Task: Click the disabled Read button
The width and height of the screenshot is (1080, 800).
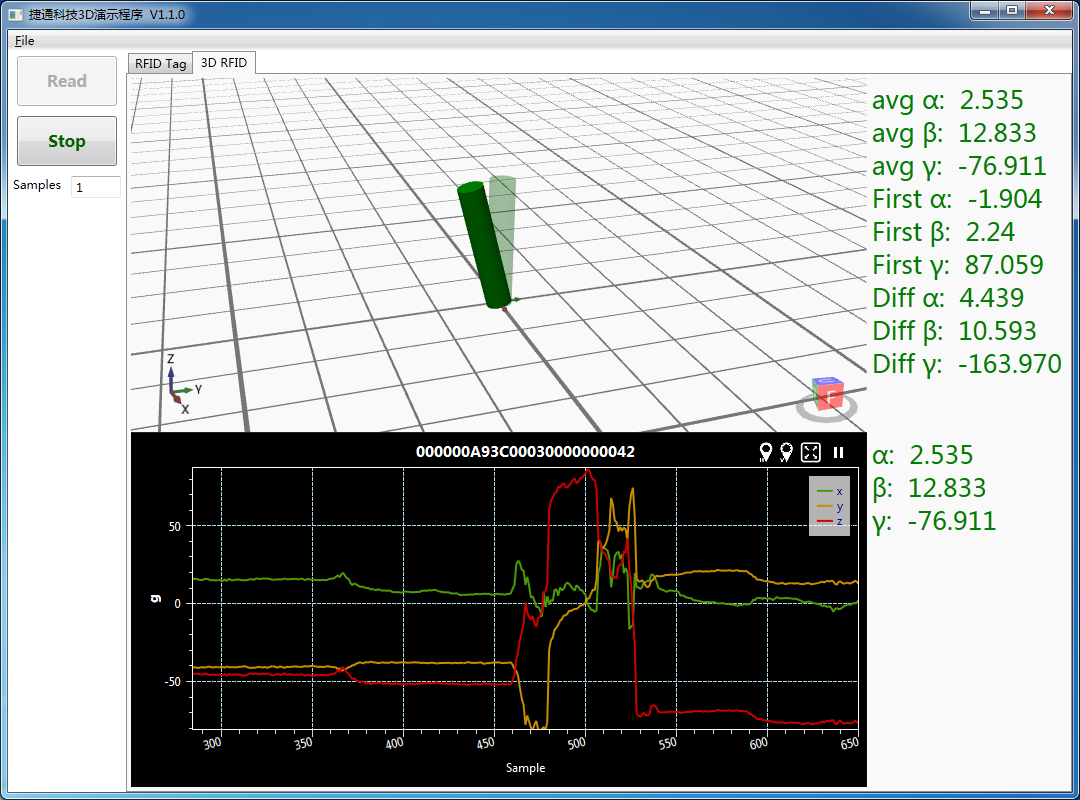Action: (67, 82)
